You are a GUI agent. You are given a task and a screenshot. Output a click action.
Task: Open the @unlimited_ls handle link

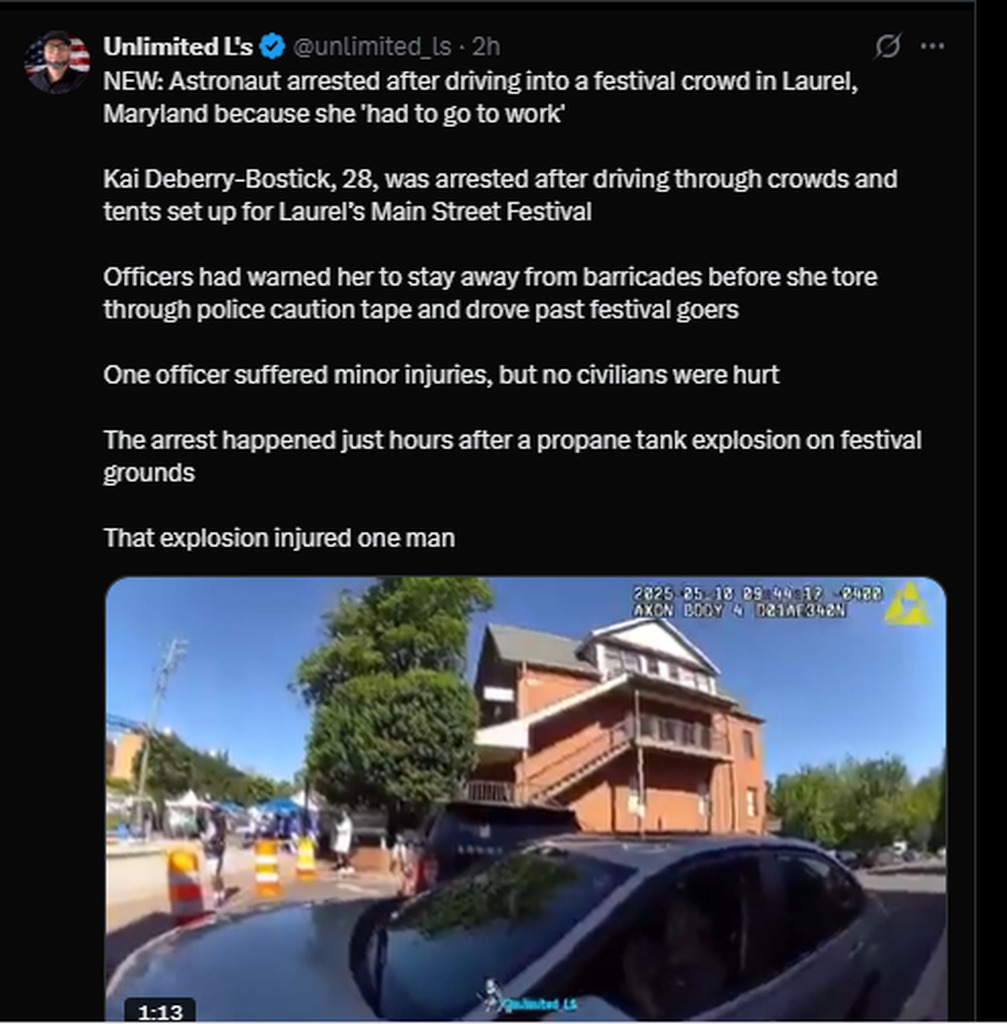pos(372,46)
